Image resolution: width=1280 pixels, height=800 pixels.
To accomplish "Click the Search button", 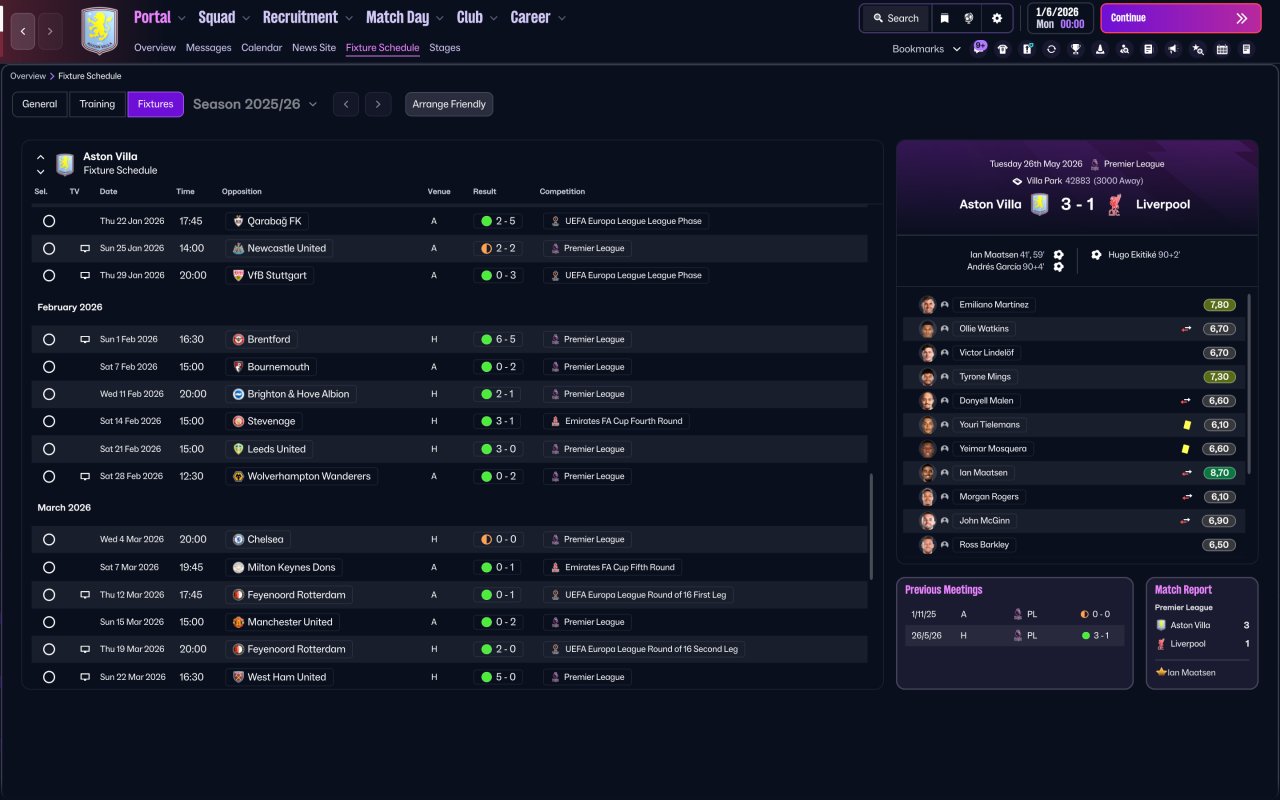I will (895, 18).
